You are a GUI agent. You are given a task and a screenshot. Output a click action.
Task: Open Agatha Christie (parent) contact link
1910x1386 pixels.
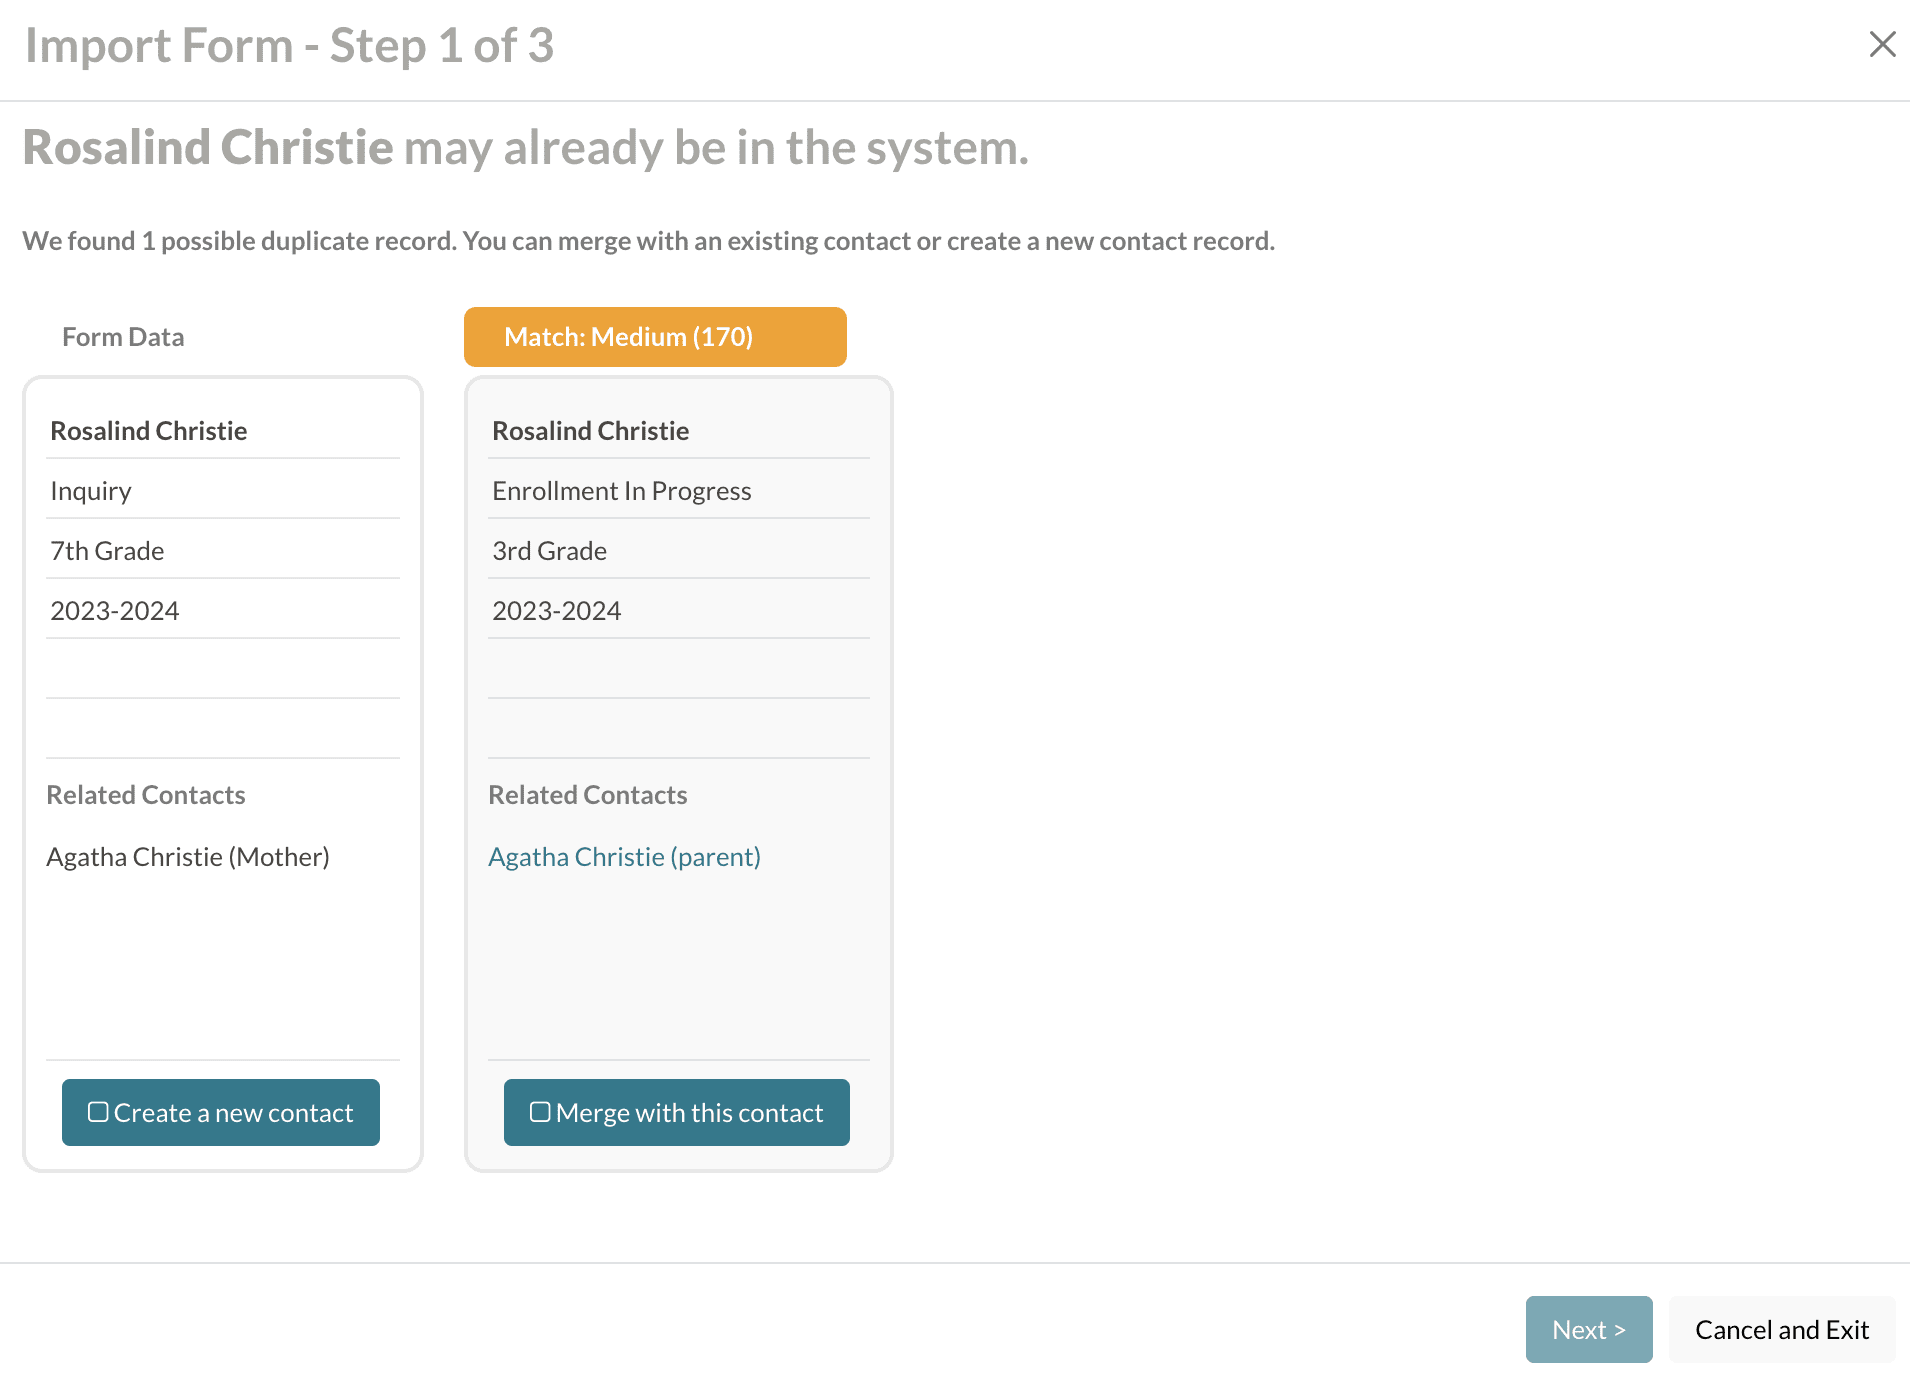(624, 857)
